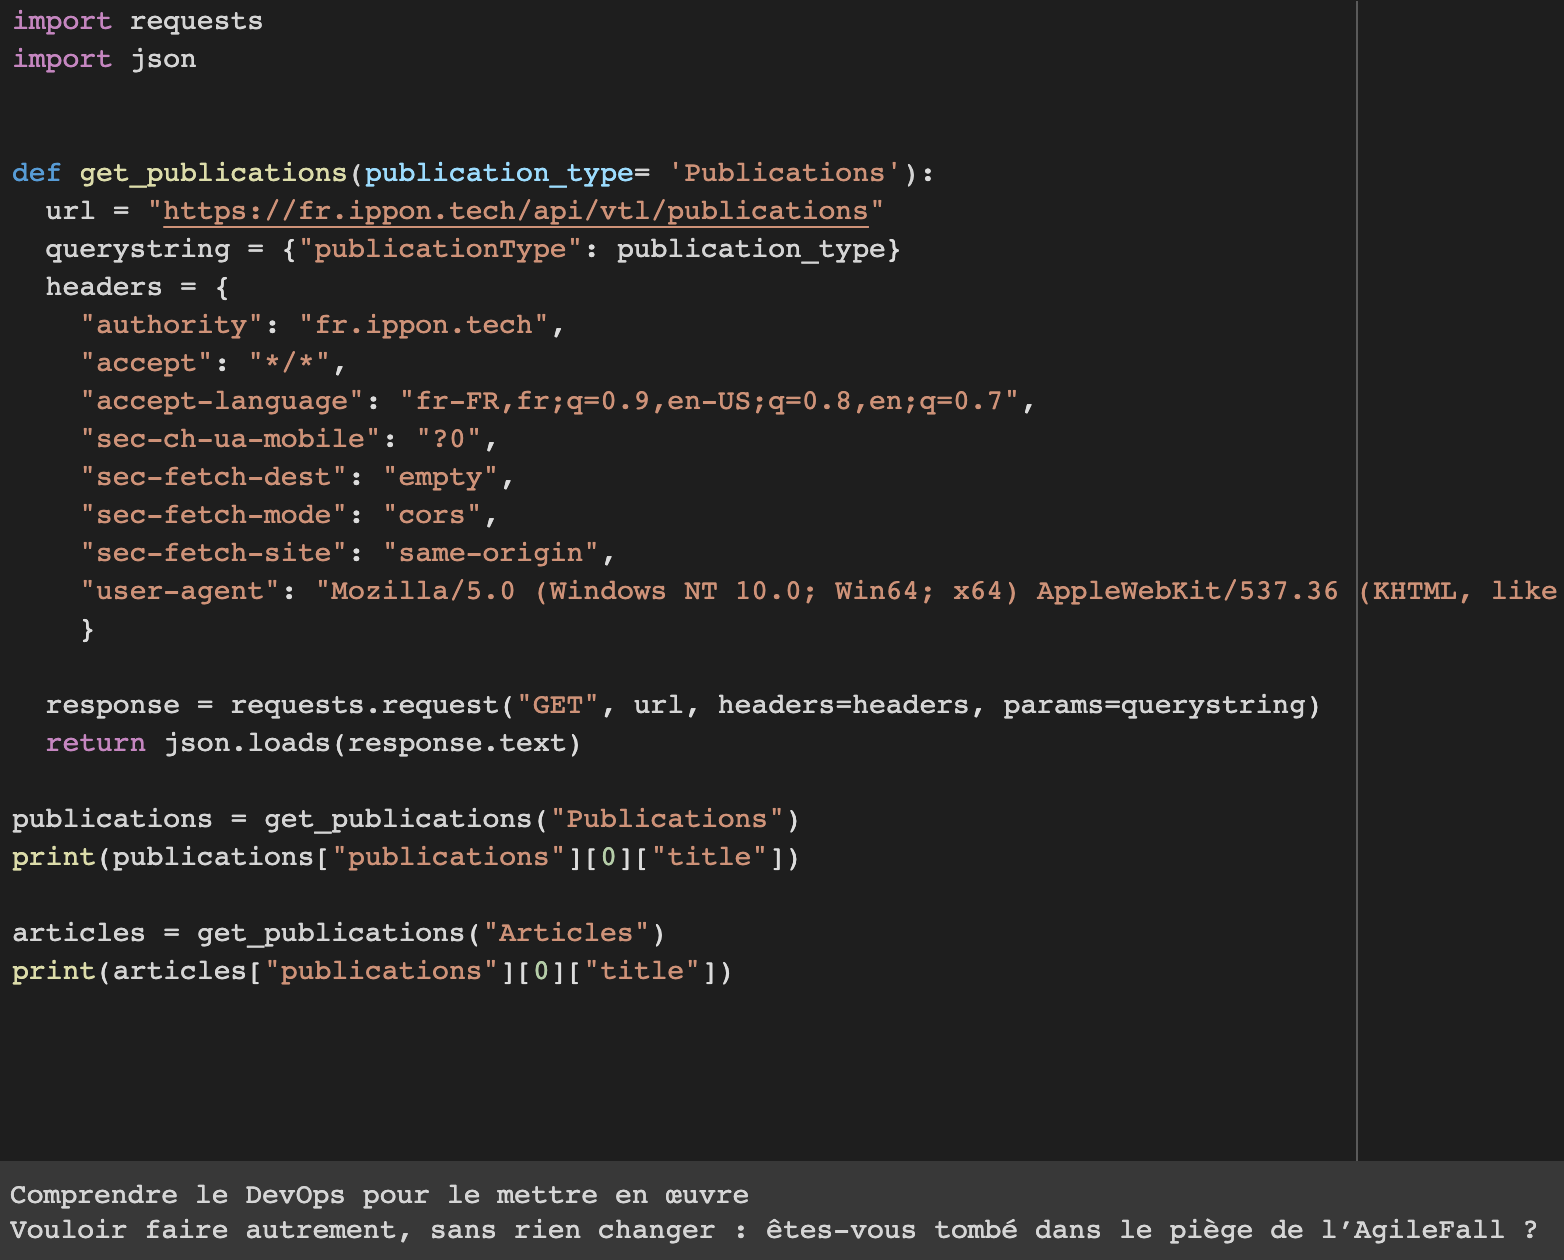Viewport: 1564px width, 1260px height.
Task: Click the publications variable assignment line
Action: [x=400, y=818]
